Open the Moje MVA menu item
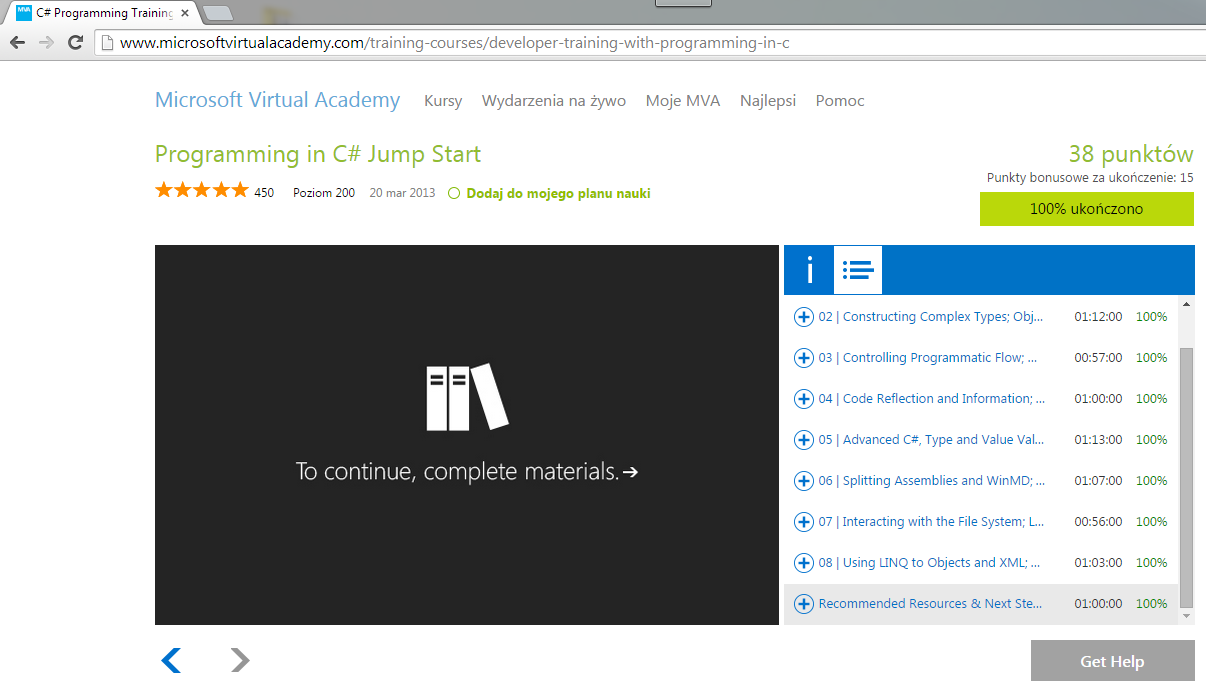 coord(682,101)
